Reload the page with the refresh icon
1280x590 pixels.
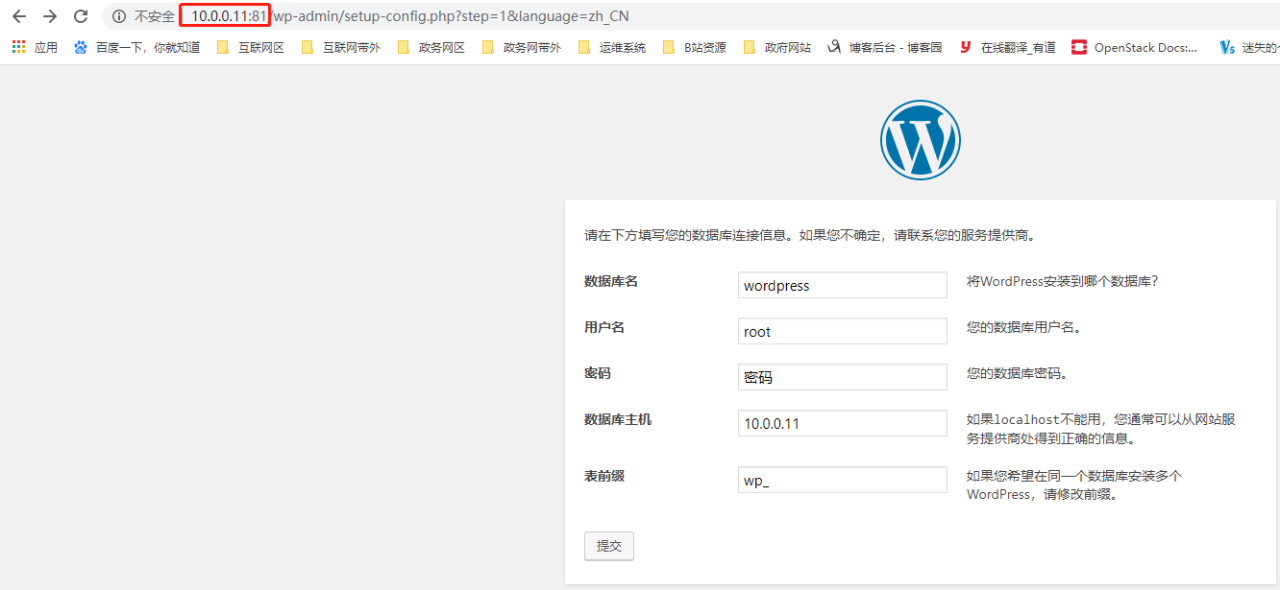[x=81, y=16]
